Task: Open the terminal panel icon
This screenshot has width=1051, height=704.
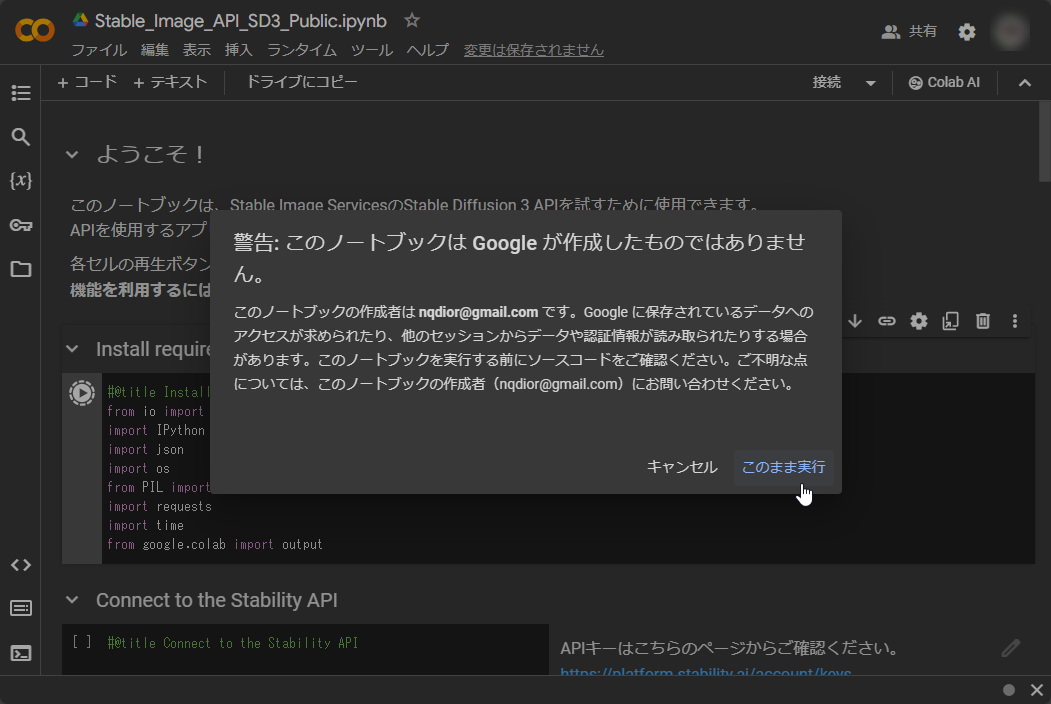Action: coord(21,651)
